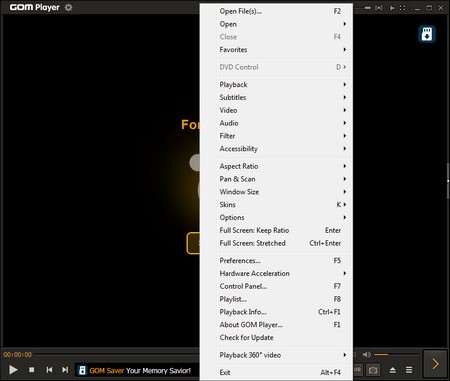Adjust the volume slider

(396, 354)
